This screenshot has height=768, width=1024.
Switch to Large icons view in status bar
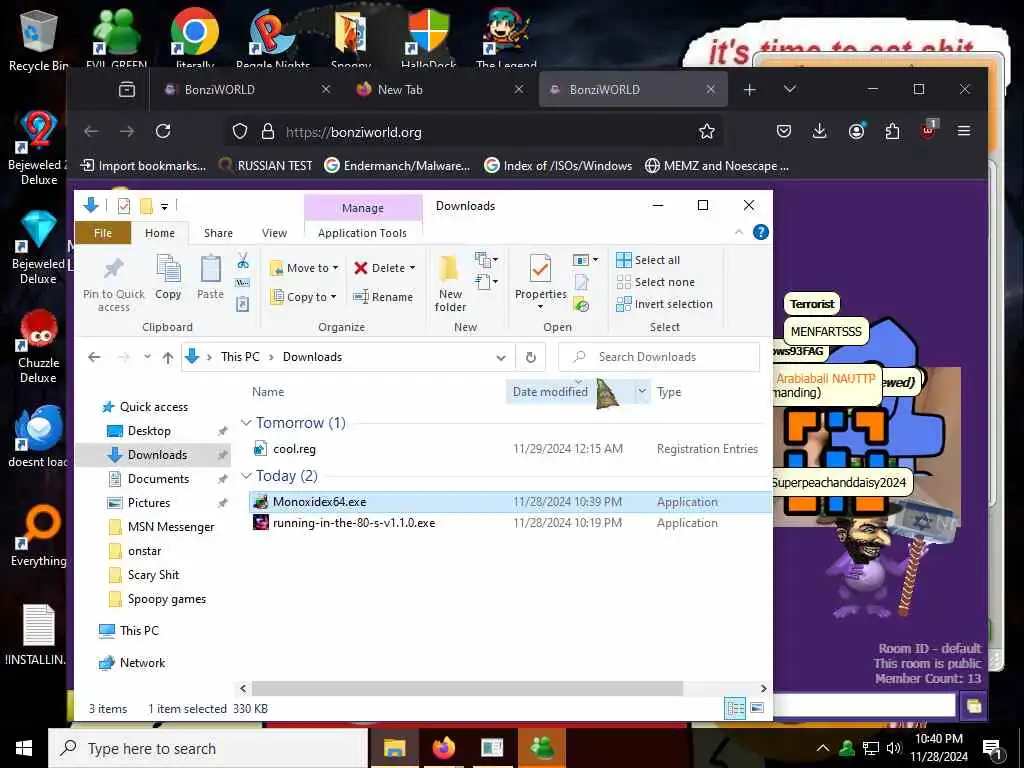[x=757, y=709]
